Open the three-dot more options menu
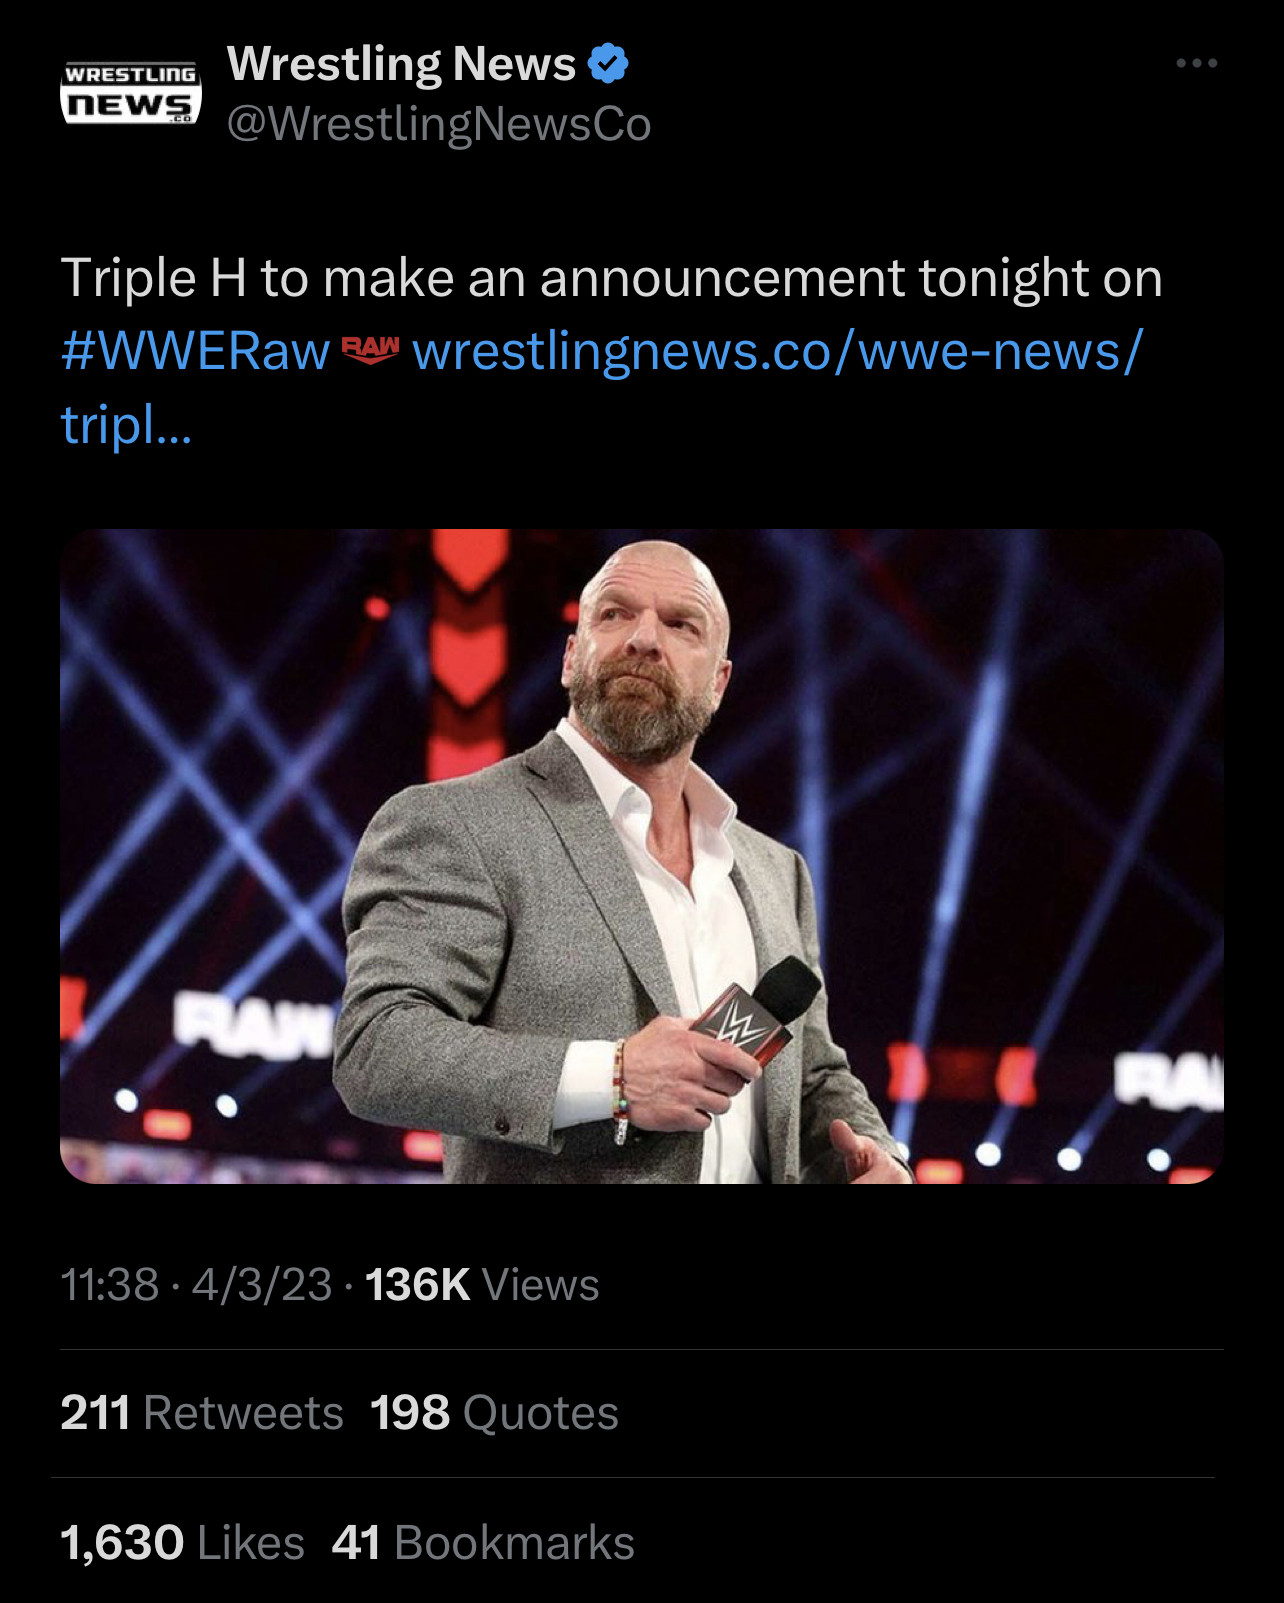 [1196, 63]
